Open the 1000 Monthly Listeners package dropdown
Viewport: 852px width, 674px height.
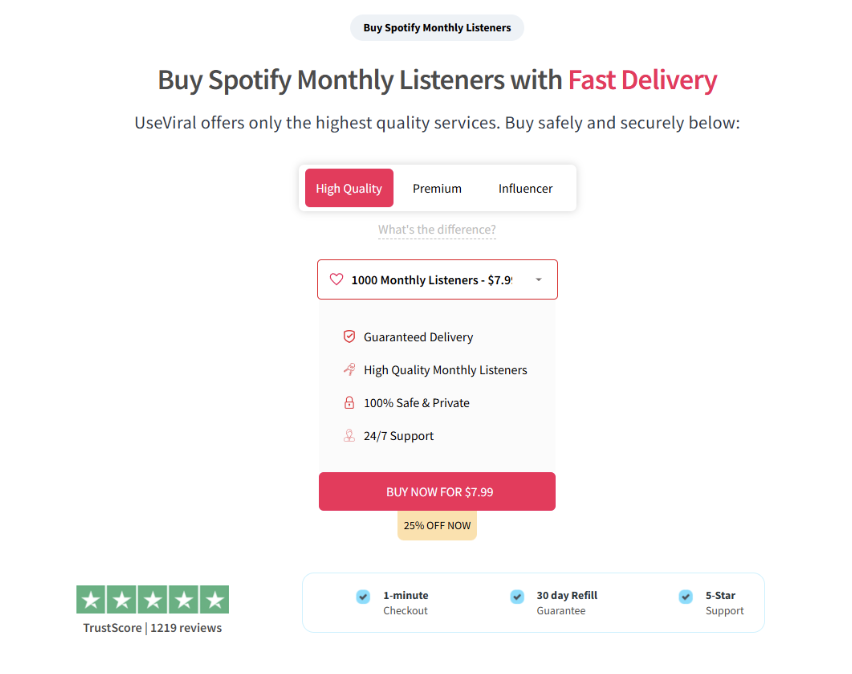click(437, 279)
